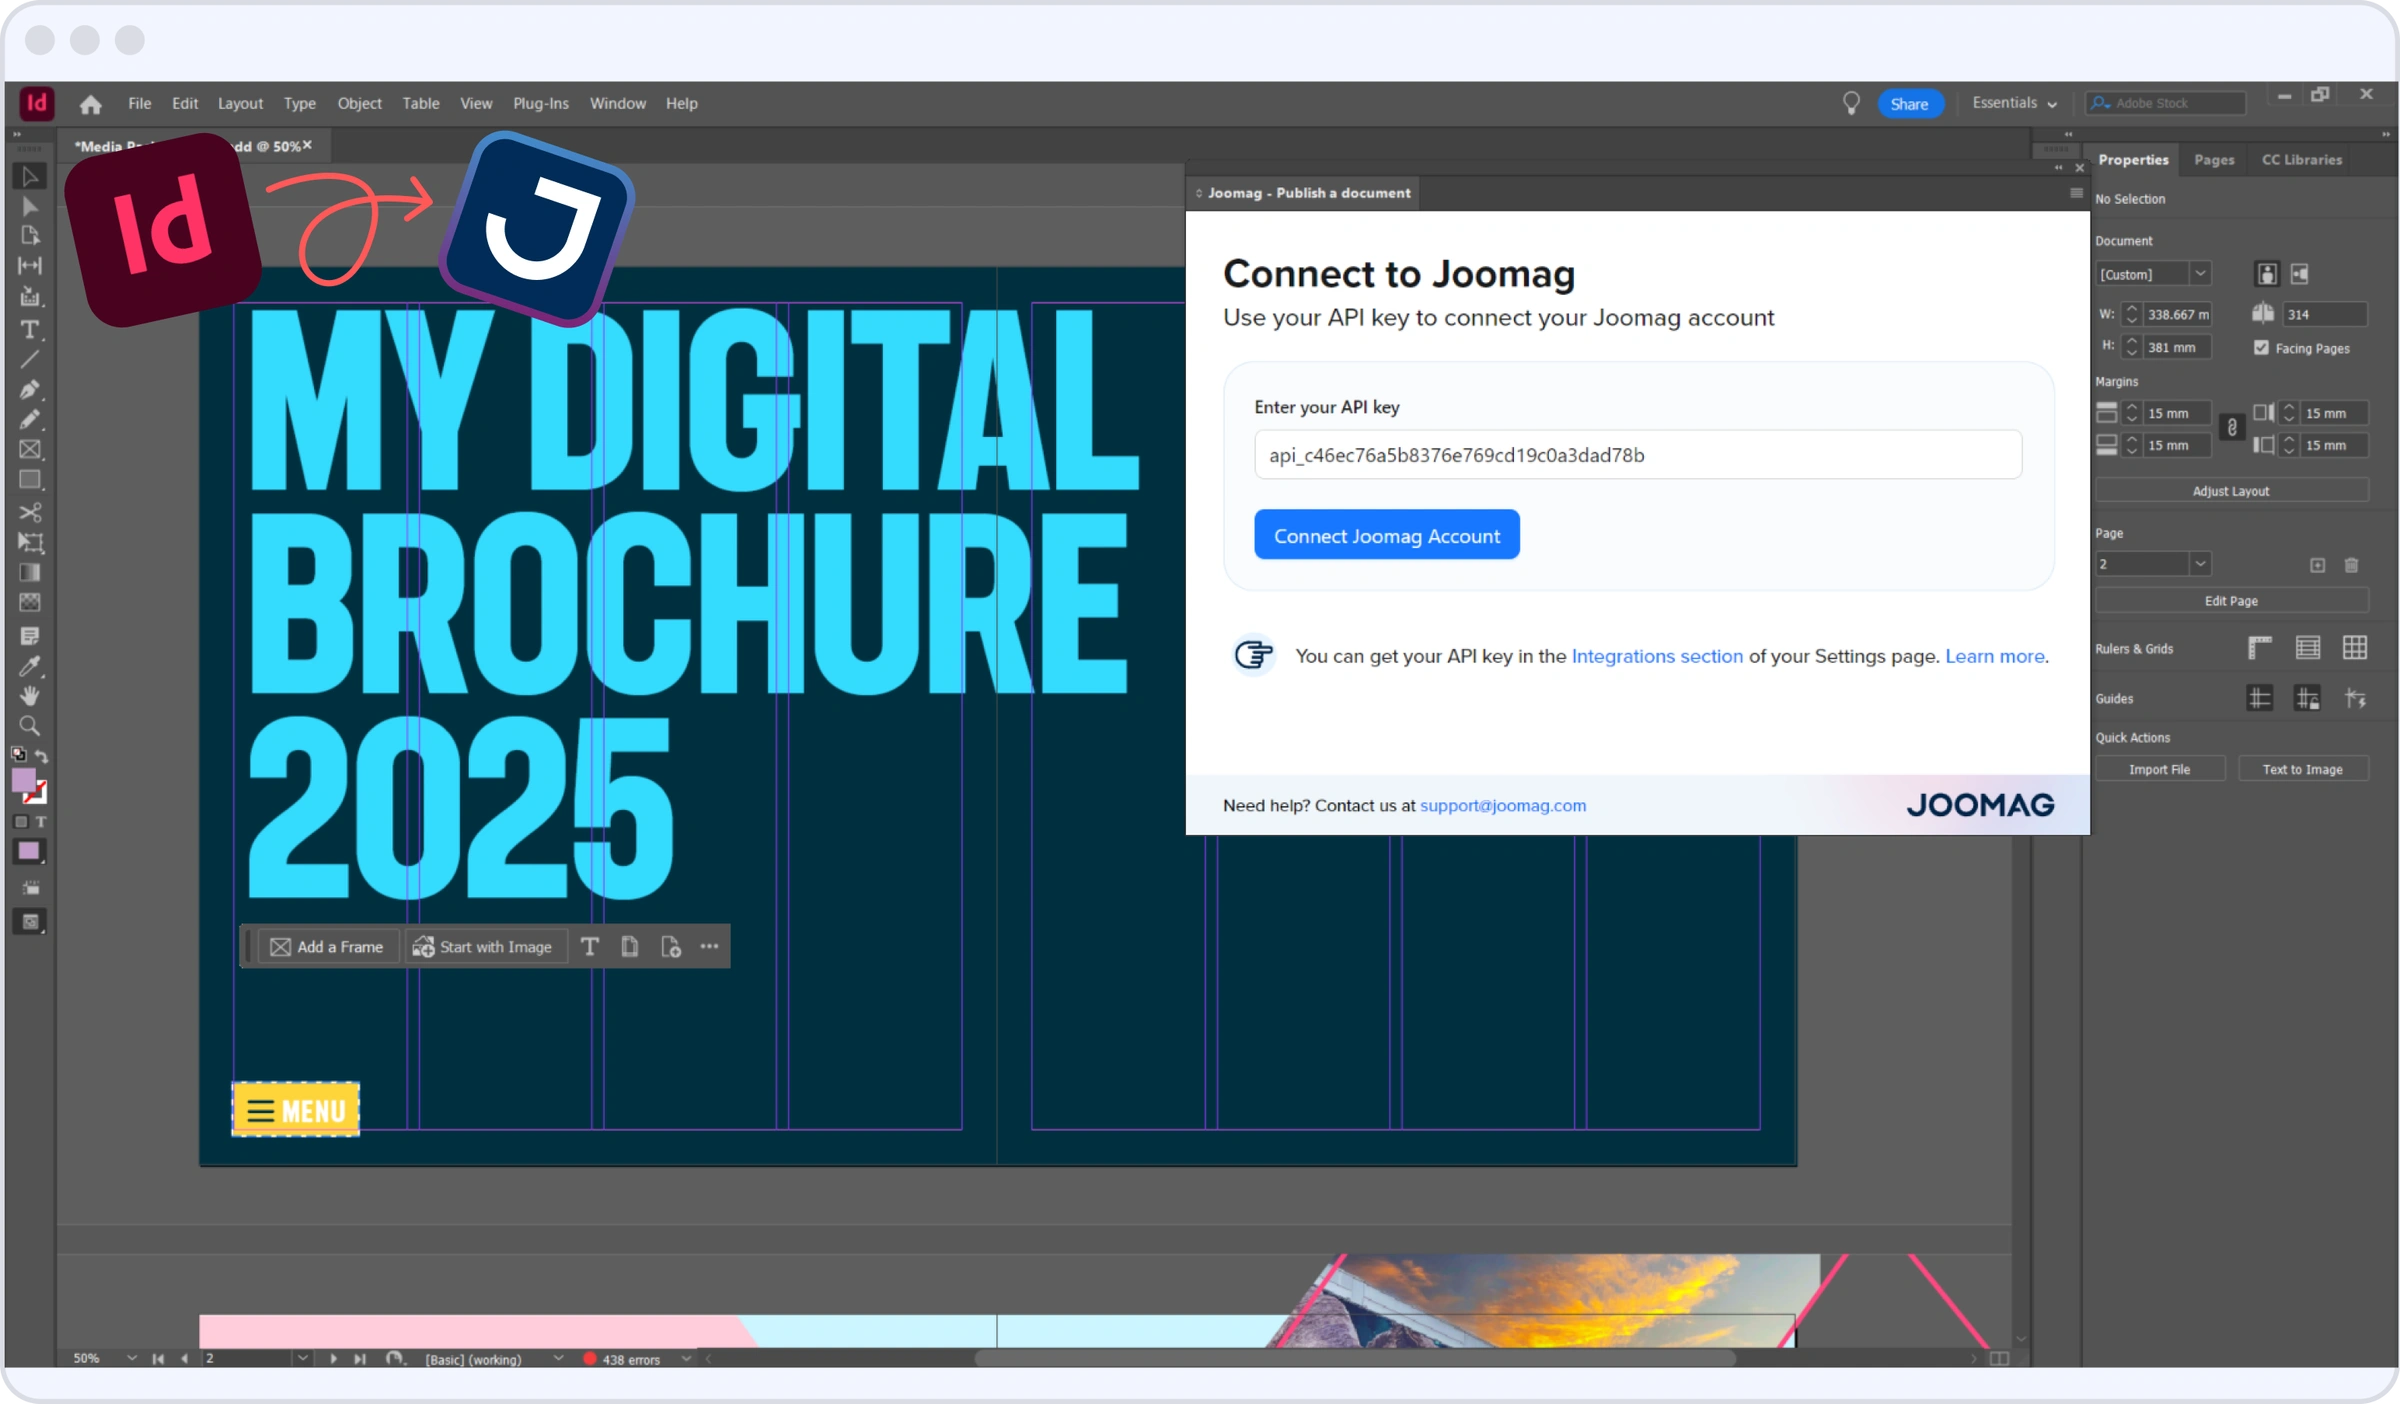2400x1404 pixels.
Task: Select the Scissors tool
Action: point(30,513)
